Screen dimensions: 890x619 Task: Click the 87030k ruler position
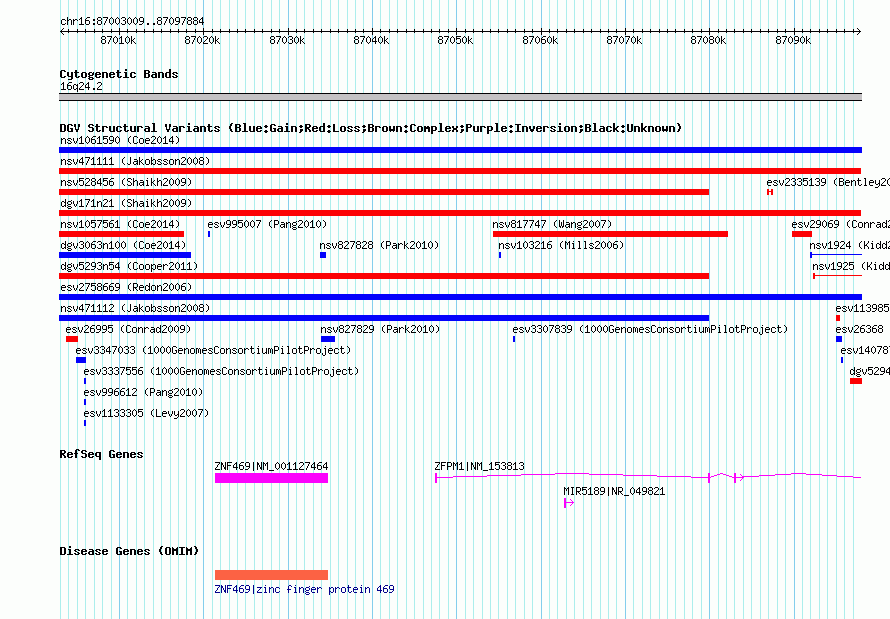287,40
